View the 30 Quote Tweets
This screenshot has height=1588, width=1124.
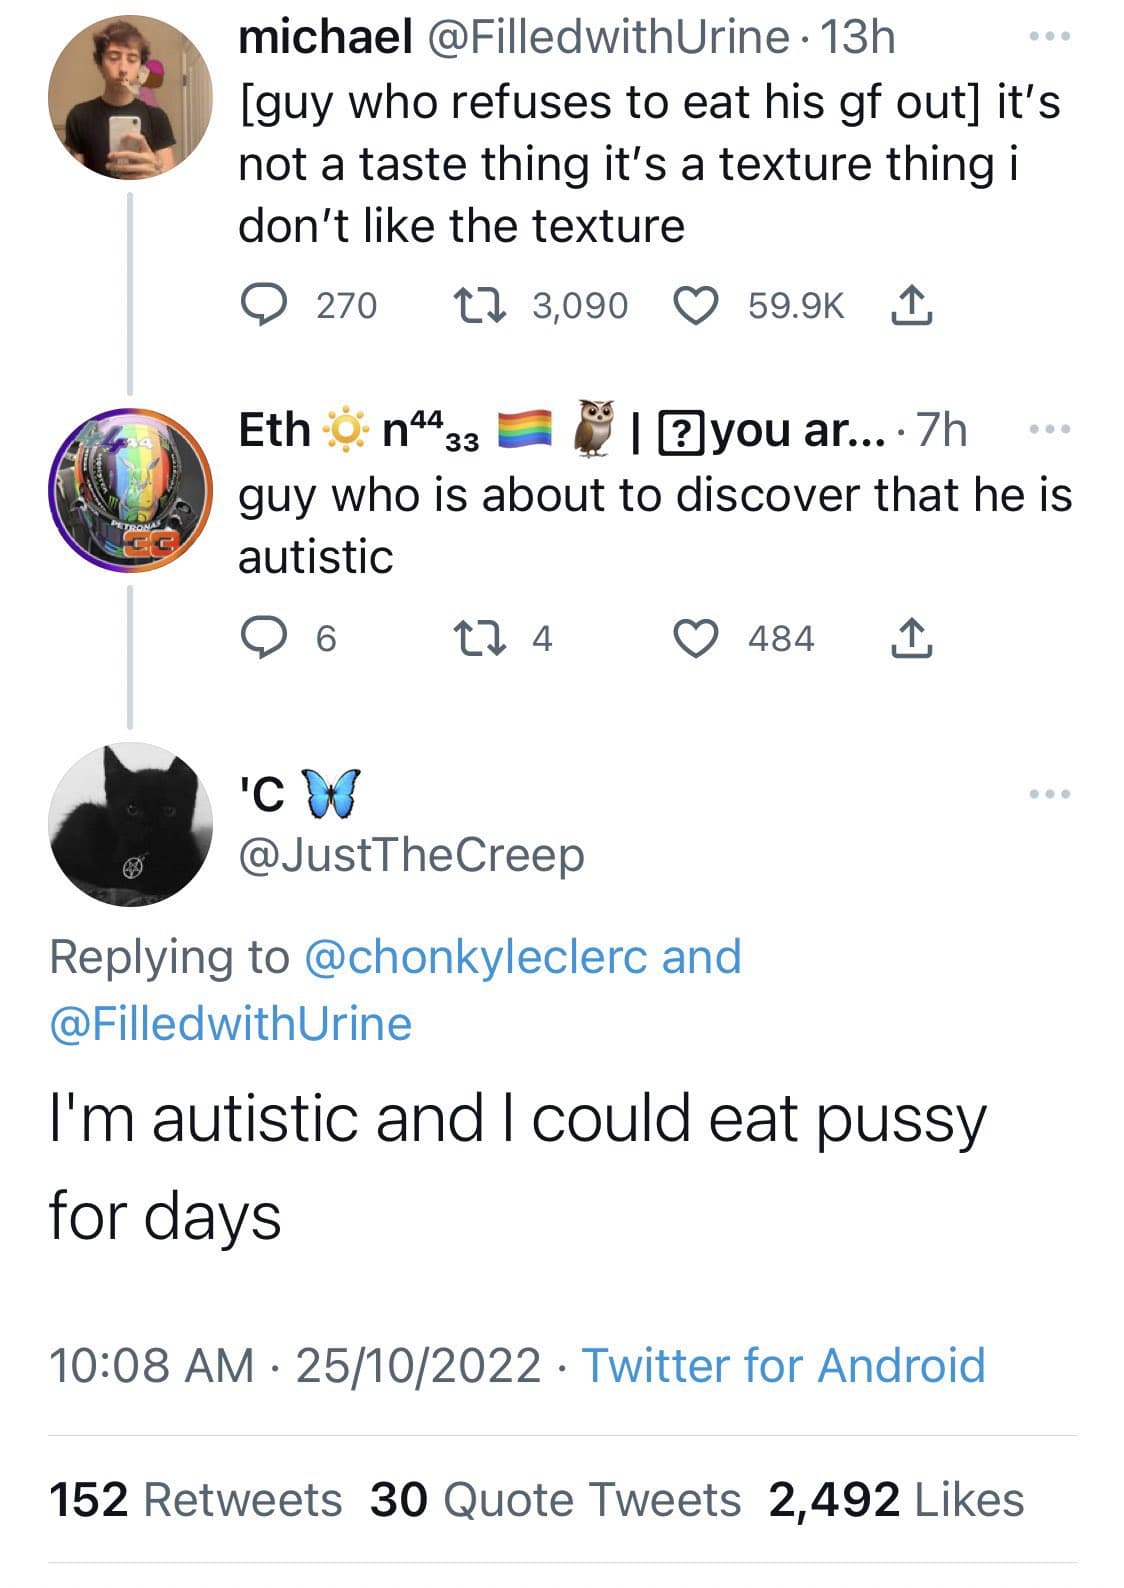pyautogui.click(x=555, y=1500)
